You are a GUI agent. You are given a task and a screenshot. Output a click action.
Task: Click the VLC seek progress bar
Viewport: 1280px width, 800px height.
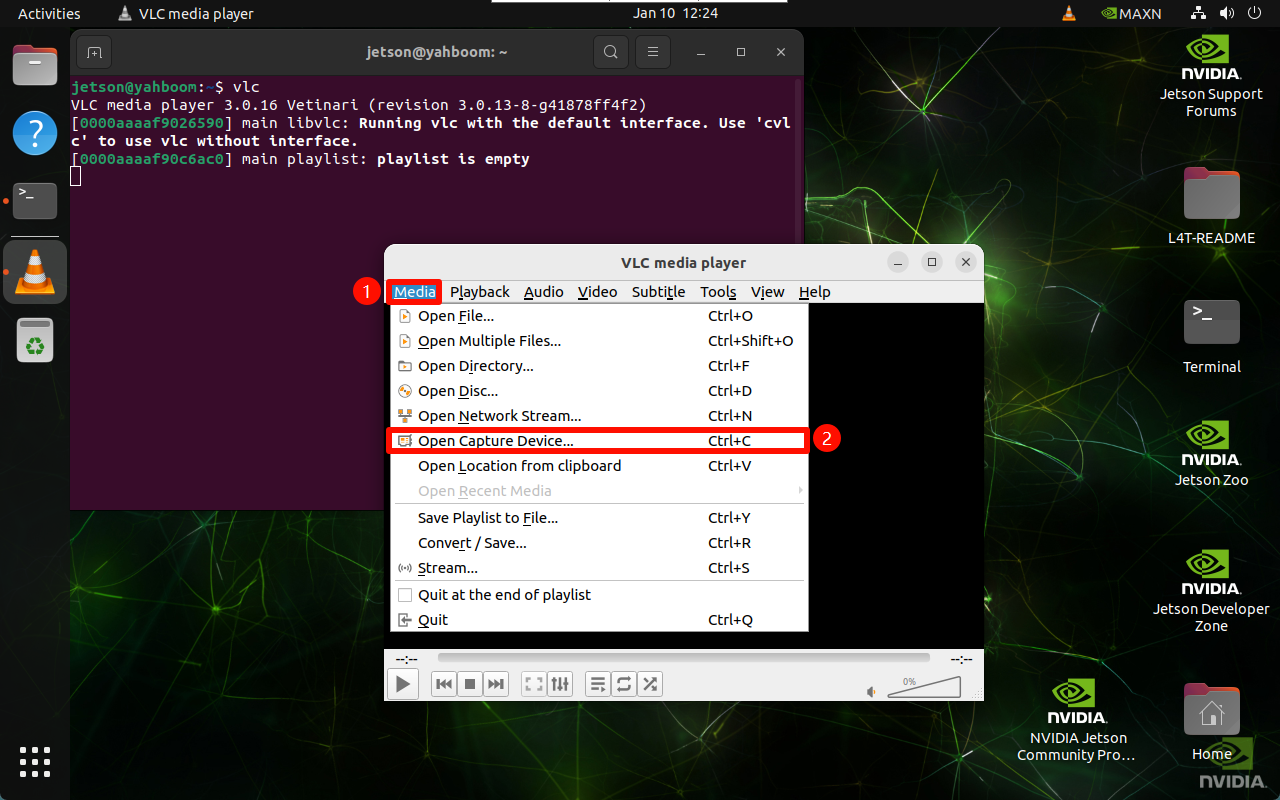tap(684, 658)
